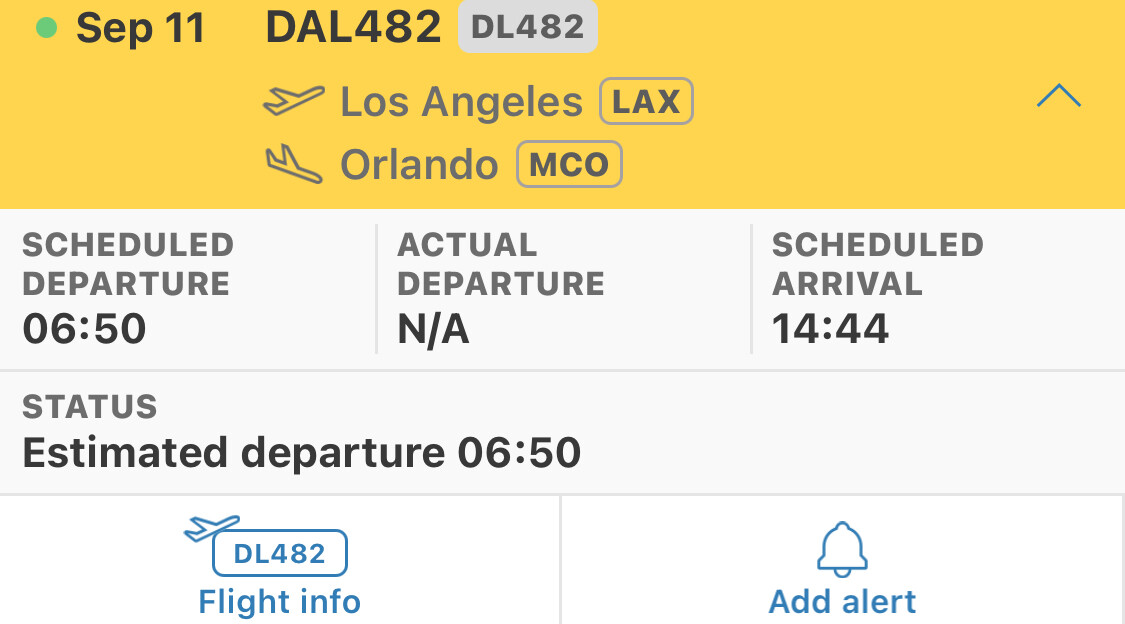Click the landing plane icon next to Orlando
The width and height of the screenshot is (1125, 624).
(x=293, y=164)
